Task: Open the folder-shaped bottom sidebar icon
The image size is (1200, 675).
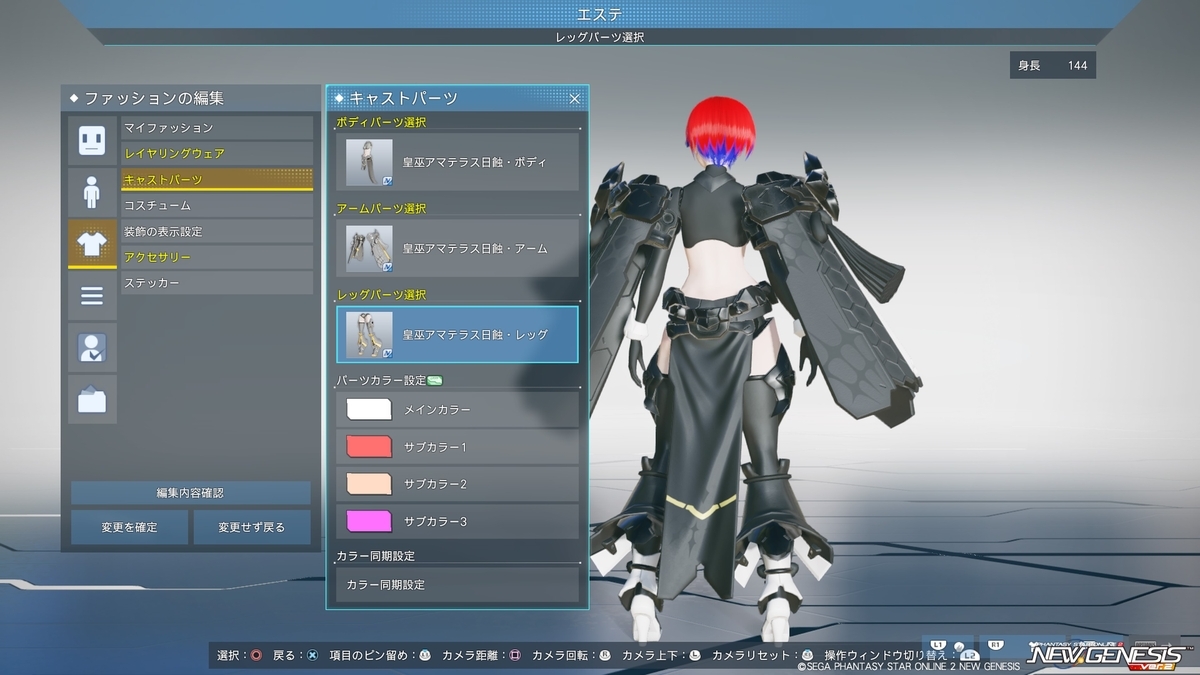Action: 92,400
